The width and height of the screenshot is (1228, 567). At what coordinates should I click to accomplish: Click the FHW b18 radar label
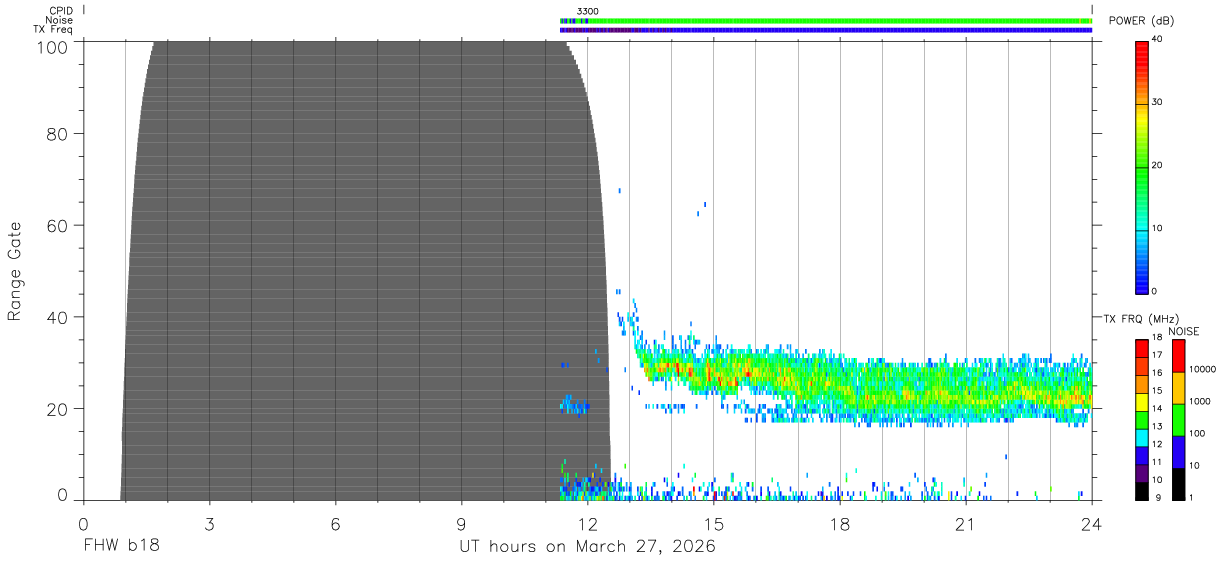[x=121, y=546]
